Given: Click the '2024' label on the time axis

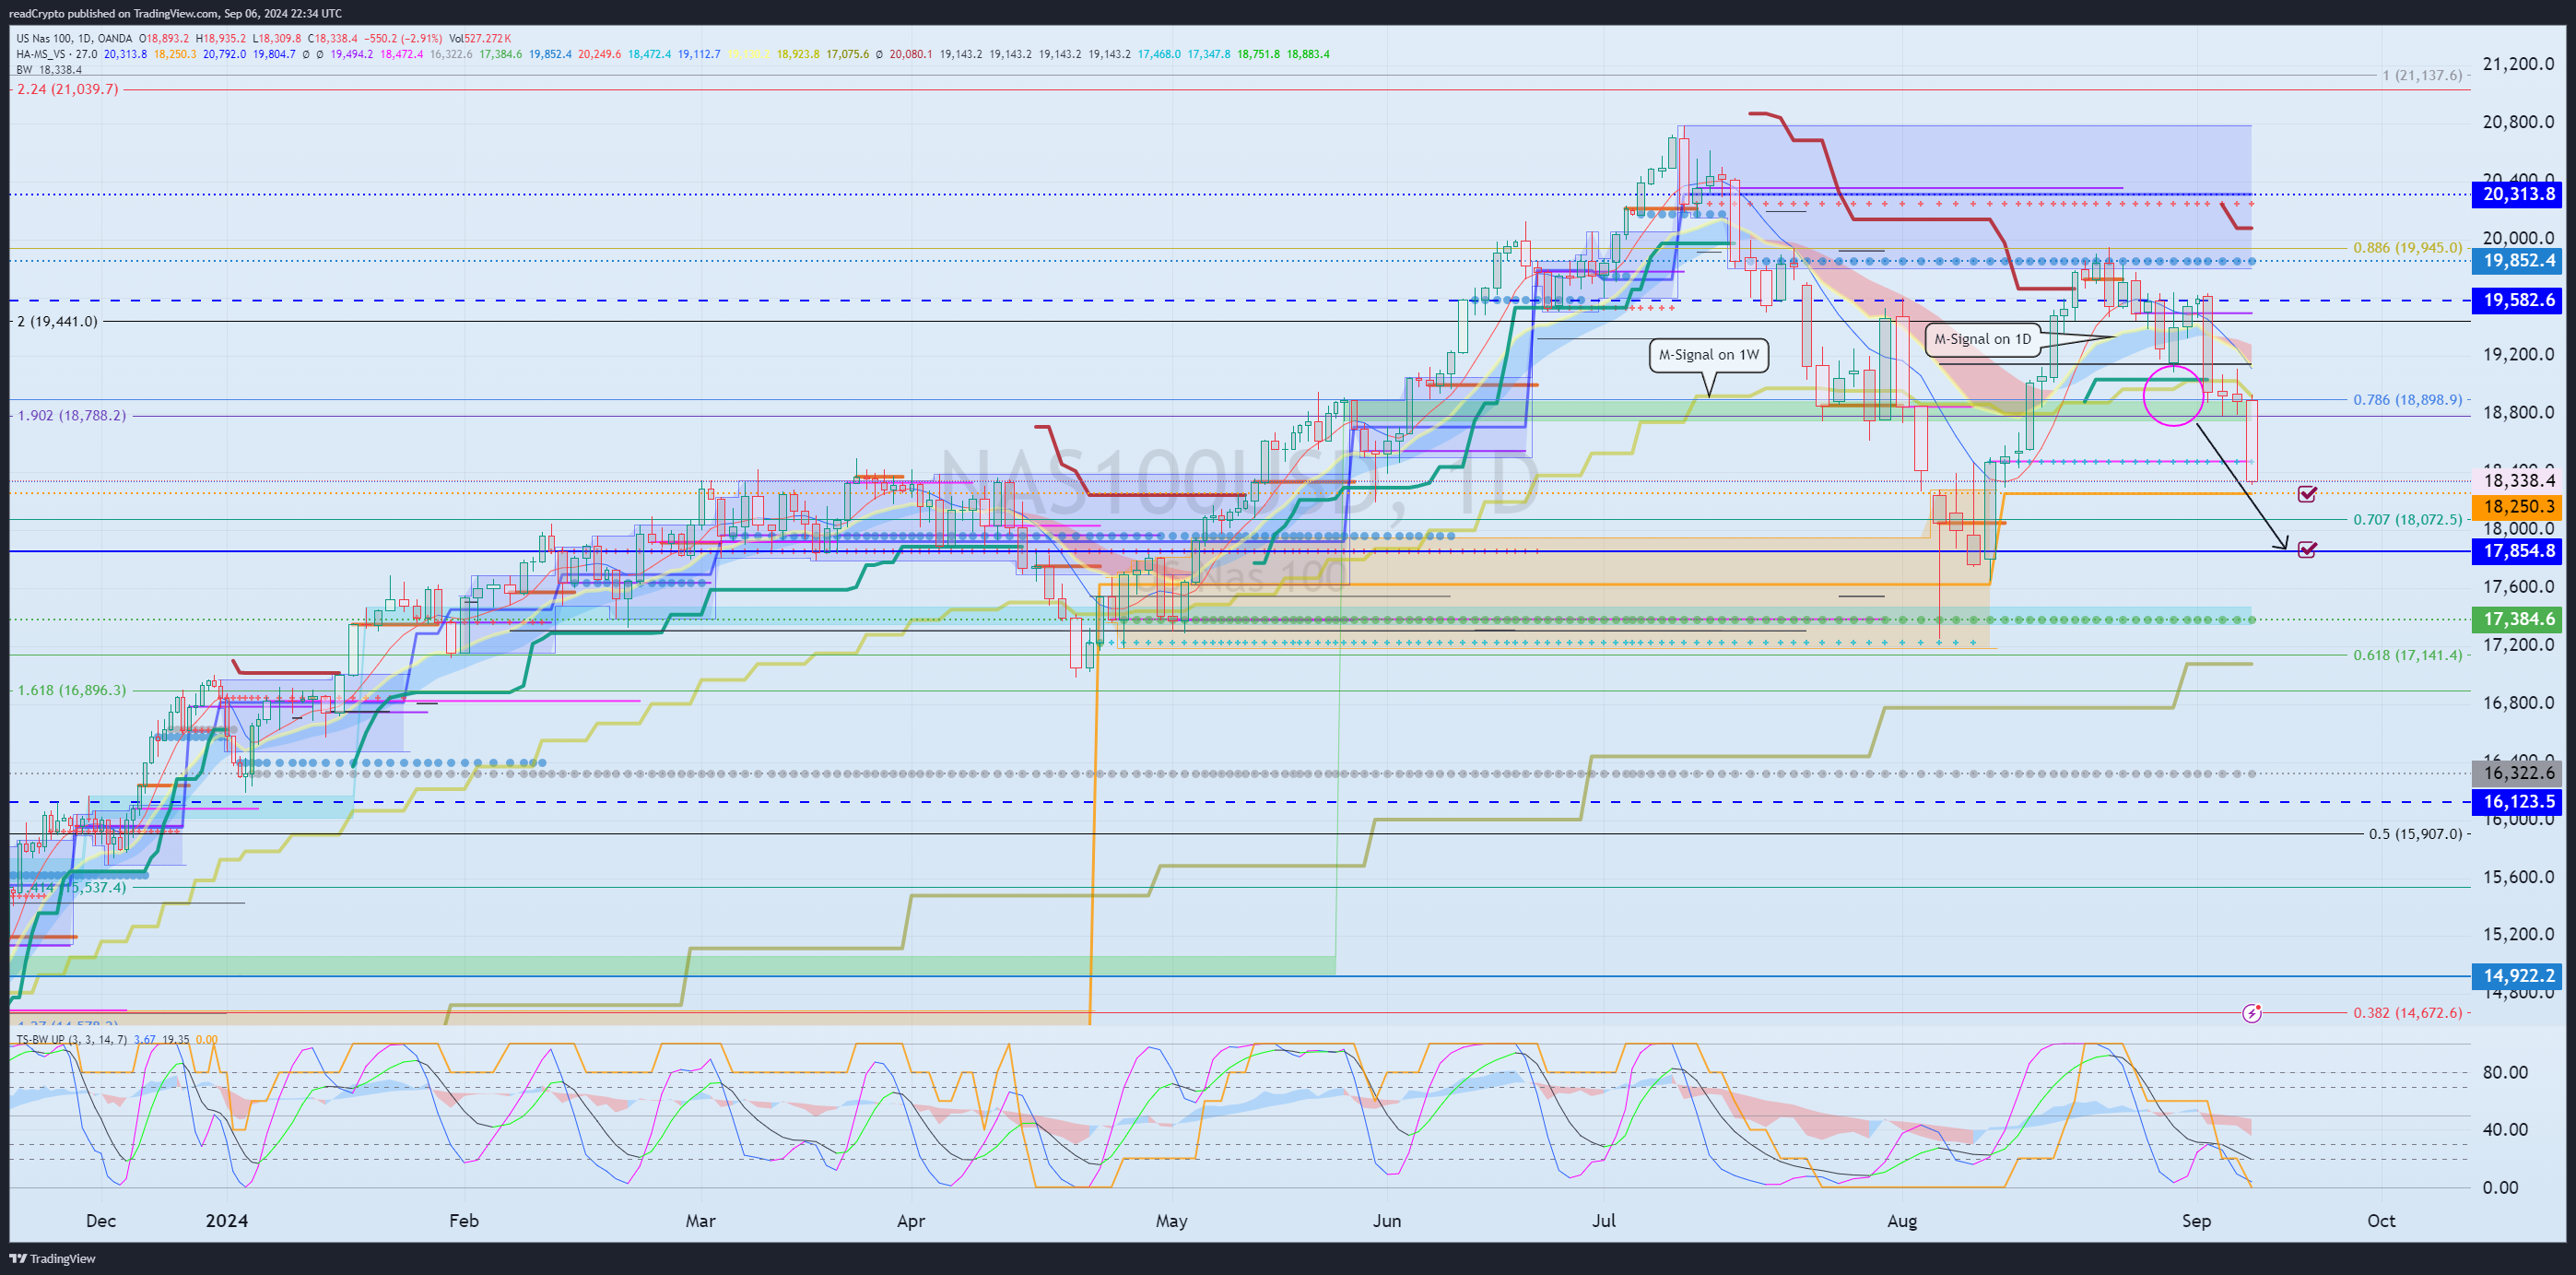Looking at the screenshot, I should click(x=227, y=1221).
